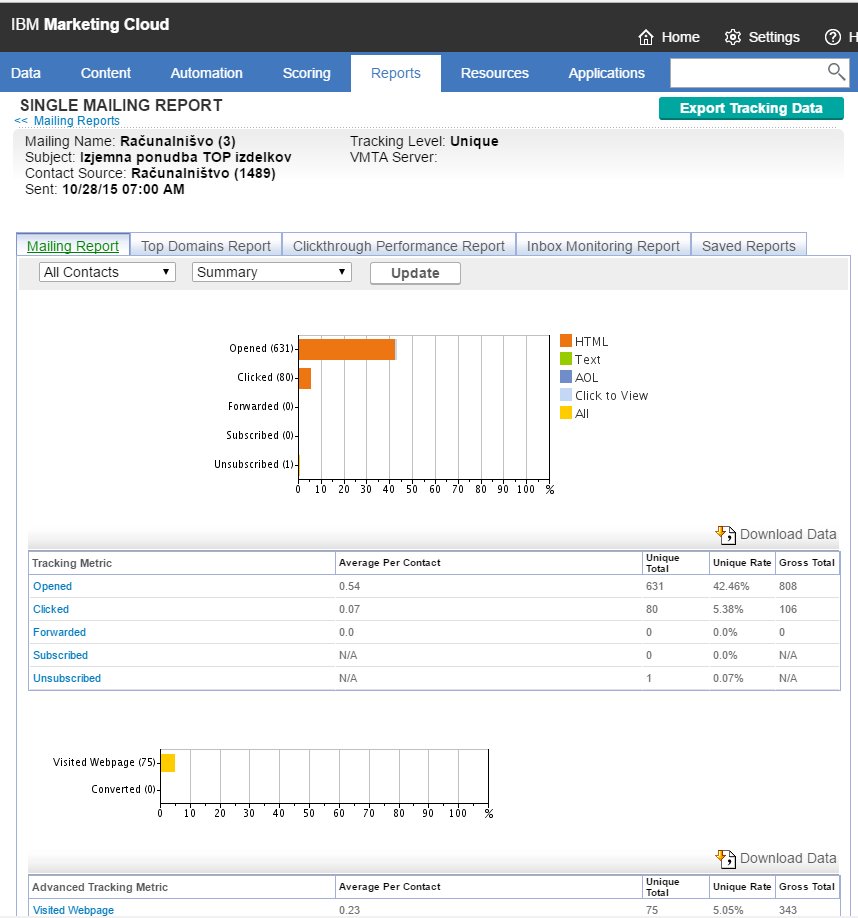Open the Scoring menu
The height and width of the screenshot is (918, 858).
(x=307, y=73)
